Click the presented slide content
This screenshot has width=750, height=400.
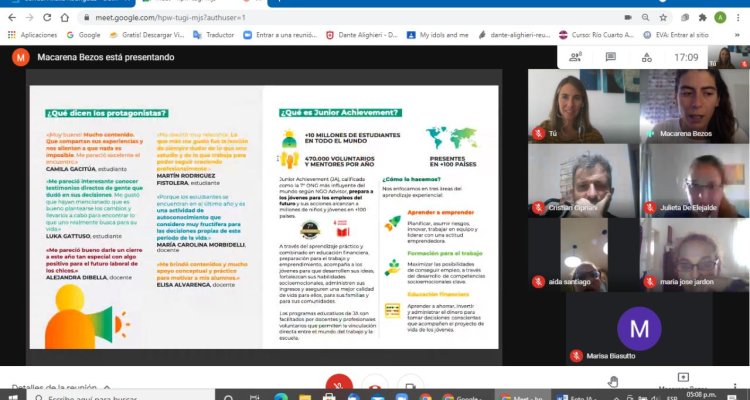(264, 217)
